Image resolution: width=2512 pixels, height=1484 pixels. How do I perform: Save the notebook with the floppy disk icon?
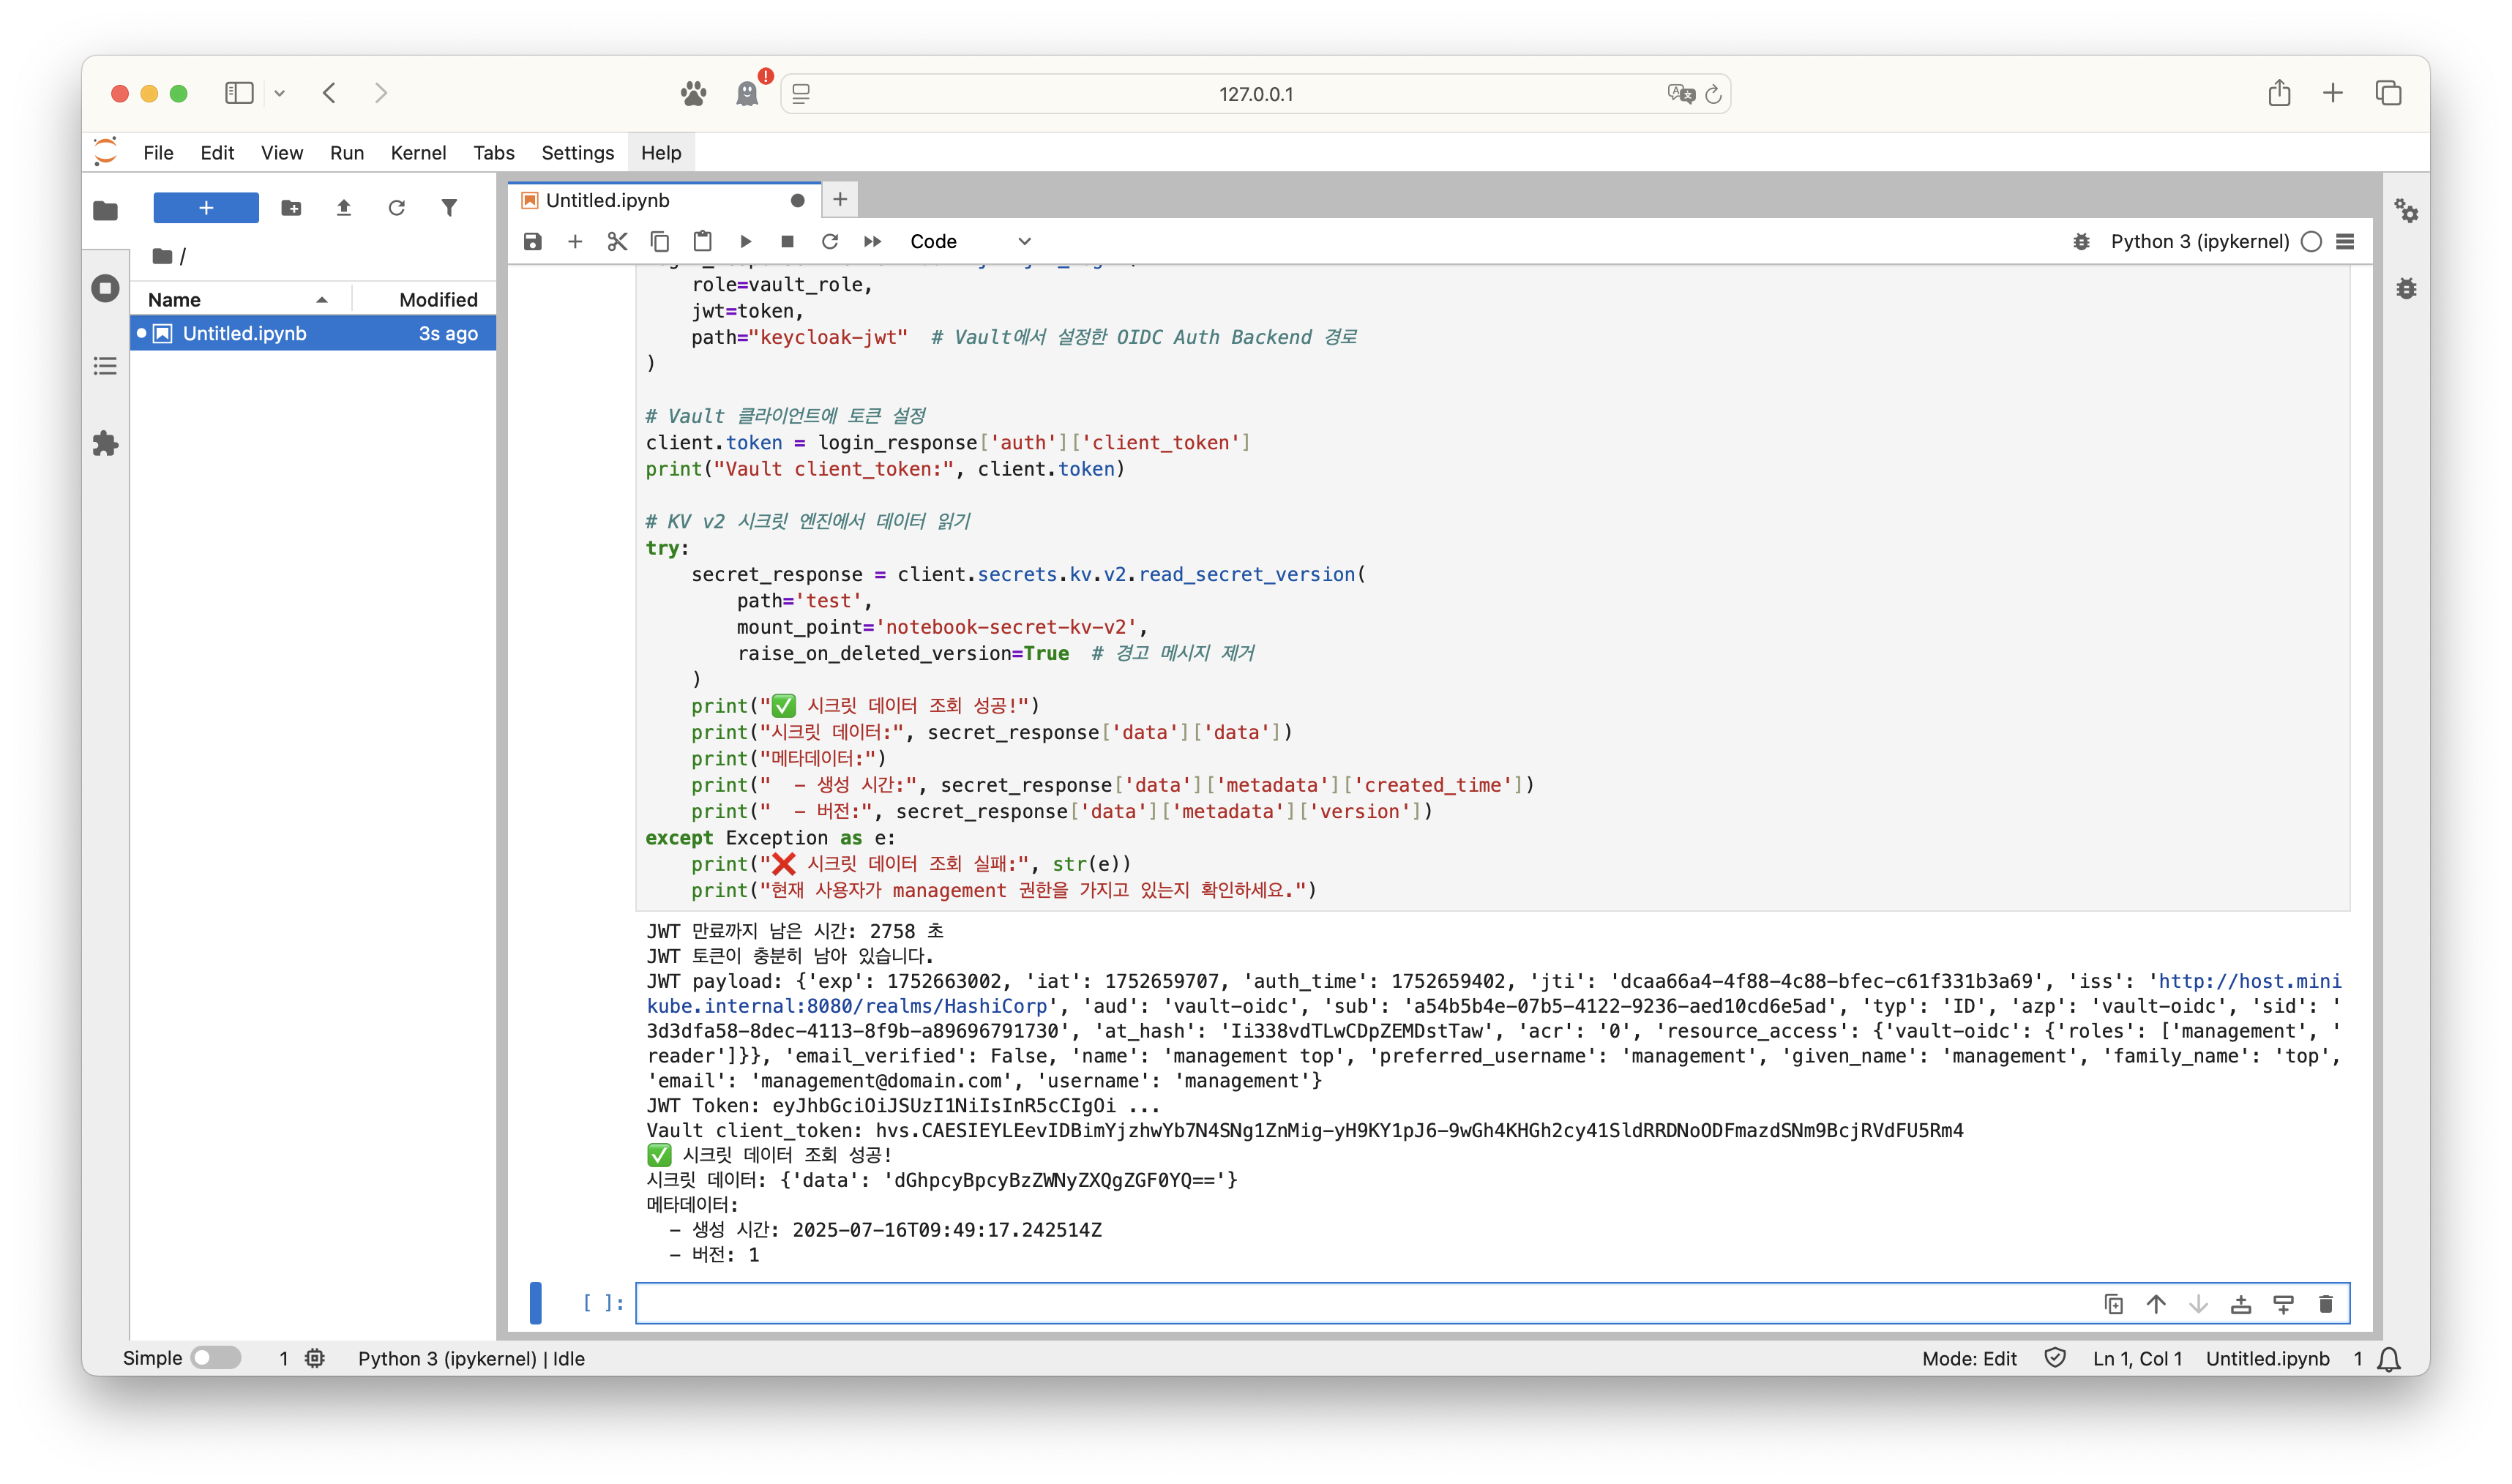(x=532, y=241)
